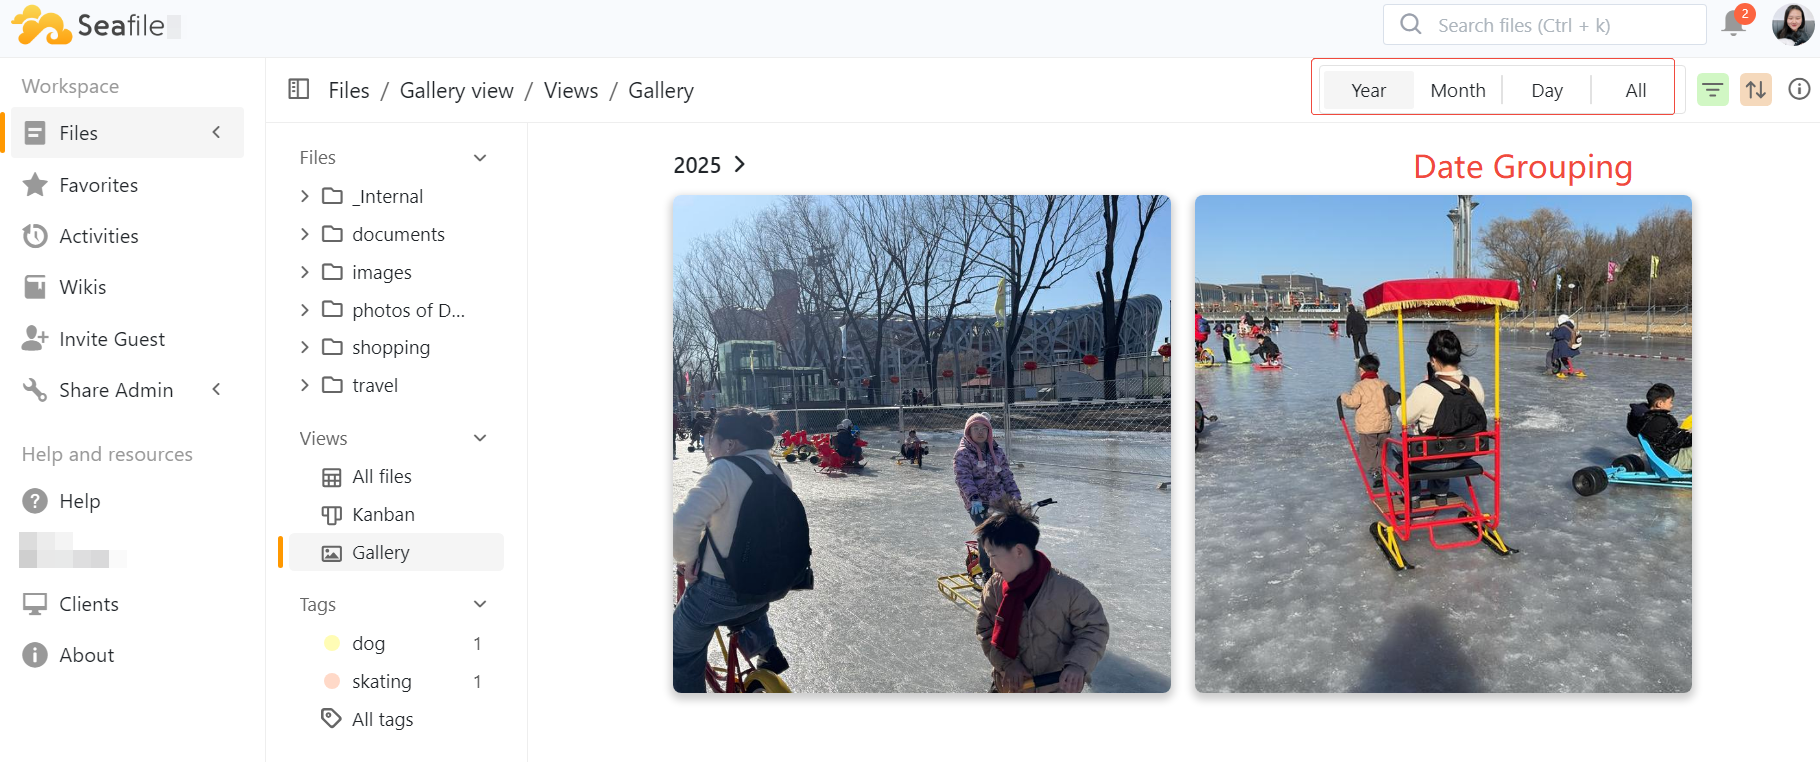Go to Gallery view breadcrumb link
Image resolution: width=1820 pixels, height=762 pixels.
pos(456,90)
